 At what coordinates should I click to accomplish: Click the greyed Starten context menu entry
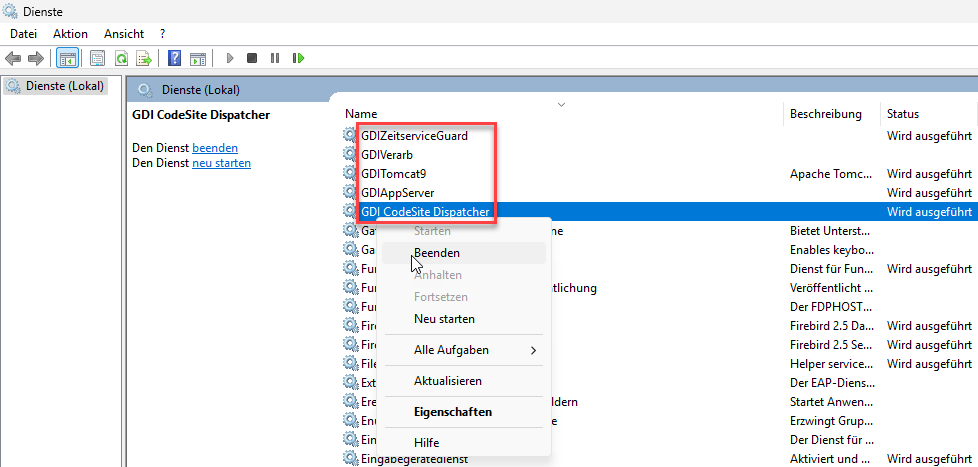[464, 231]
